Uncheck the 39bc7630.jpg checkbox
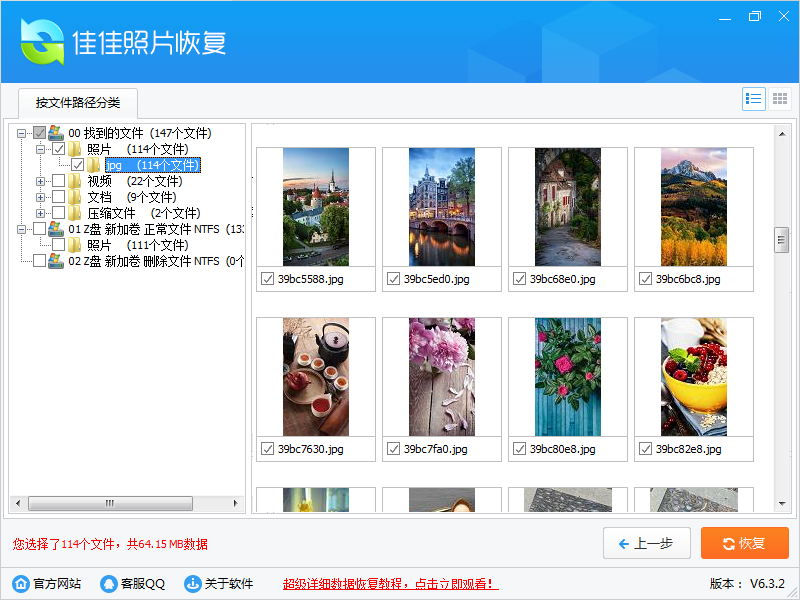Screen dimensions: 800x600 click(x=267, y=448)
